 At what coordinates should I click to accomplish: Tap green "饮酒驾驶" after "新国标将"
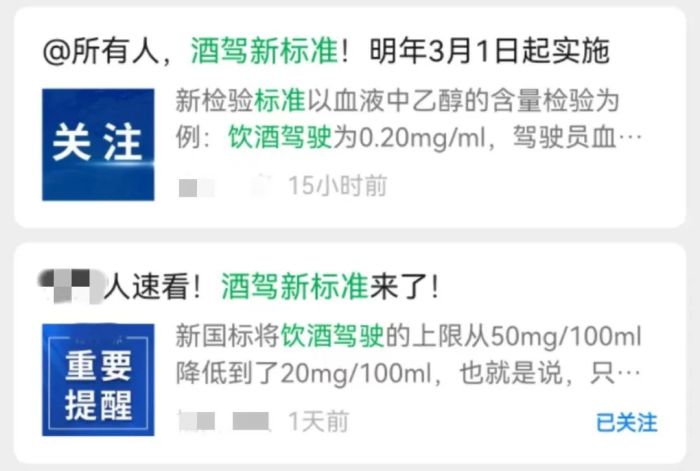(333, 336)
